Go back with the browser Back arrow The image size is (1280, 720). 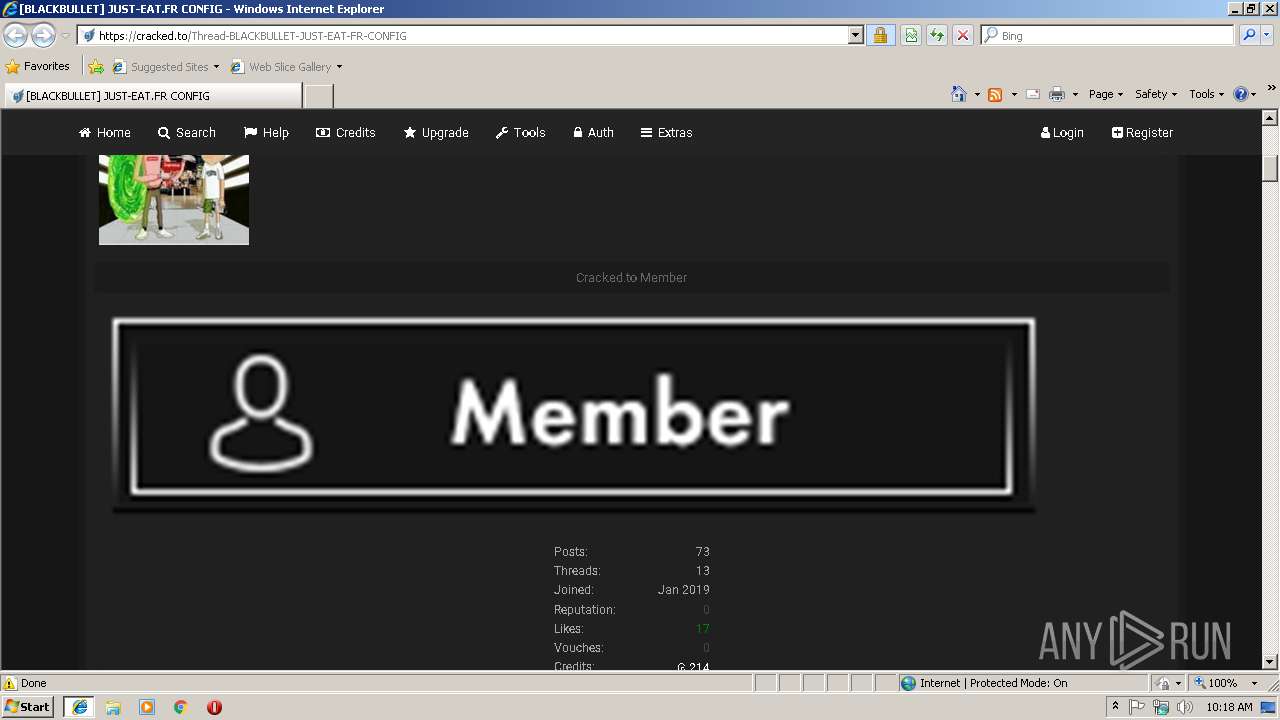coord(15,35)
